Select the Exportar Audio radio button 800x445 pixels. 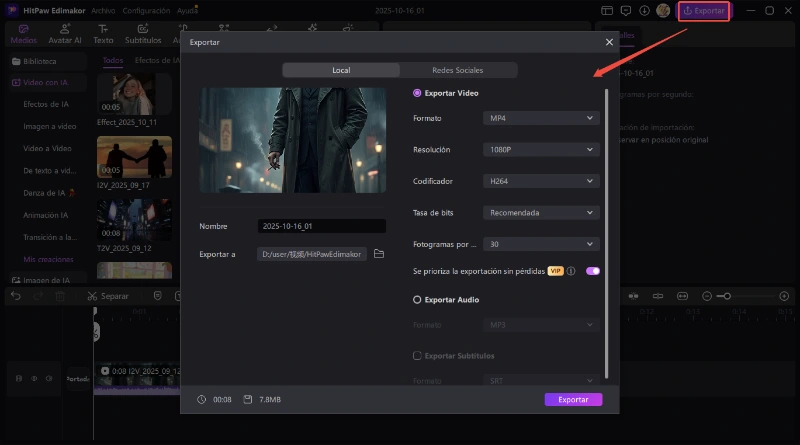click(417, 299)
